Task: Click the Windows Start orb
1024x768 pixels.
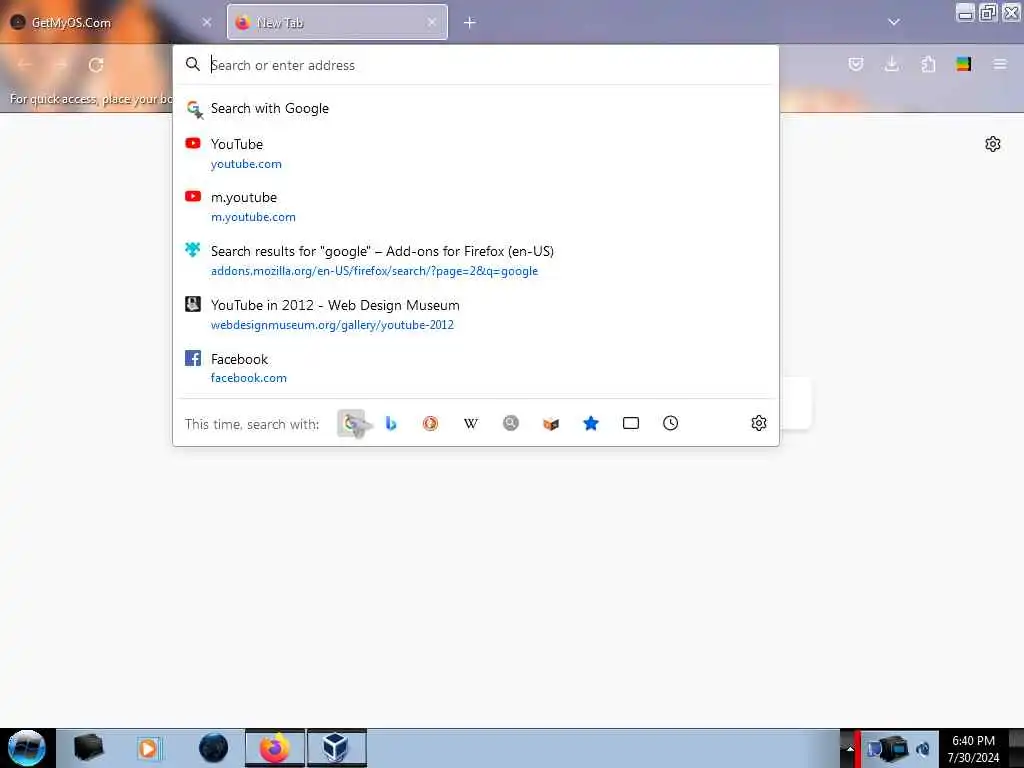Action: [x=27, y=748]
